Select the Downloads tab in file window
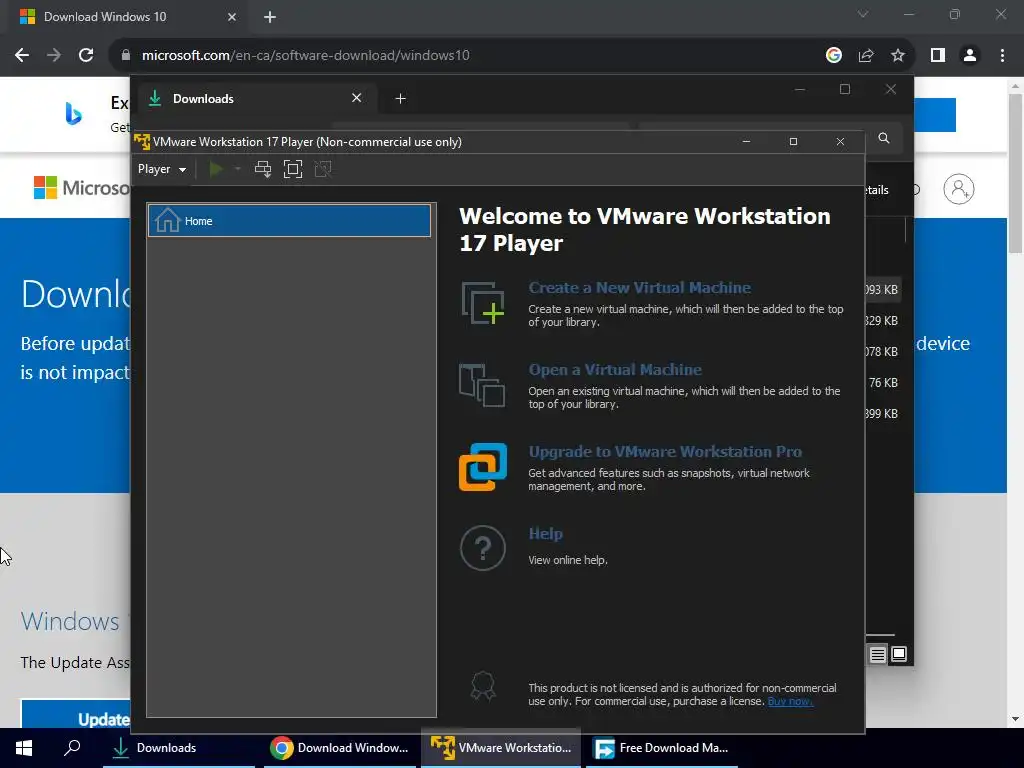Image resolution: width=1024 pixels, height=768 pixels. click(255, 99)
